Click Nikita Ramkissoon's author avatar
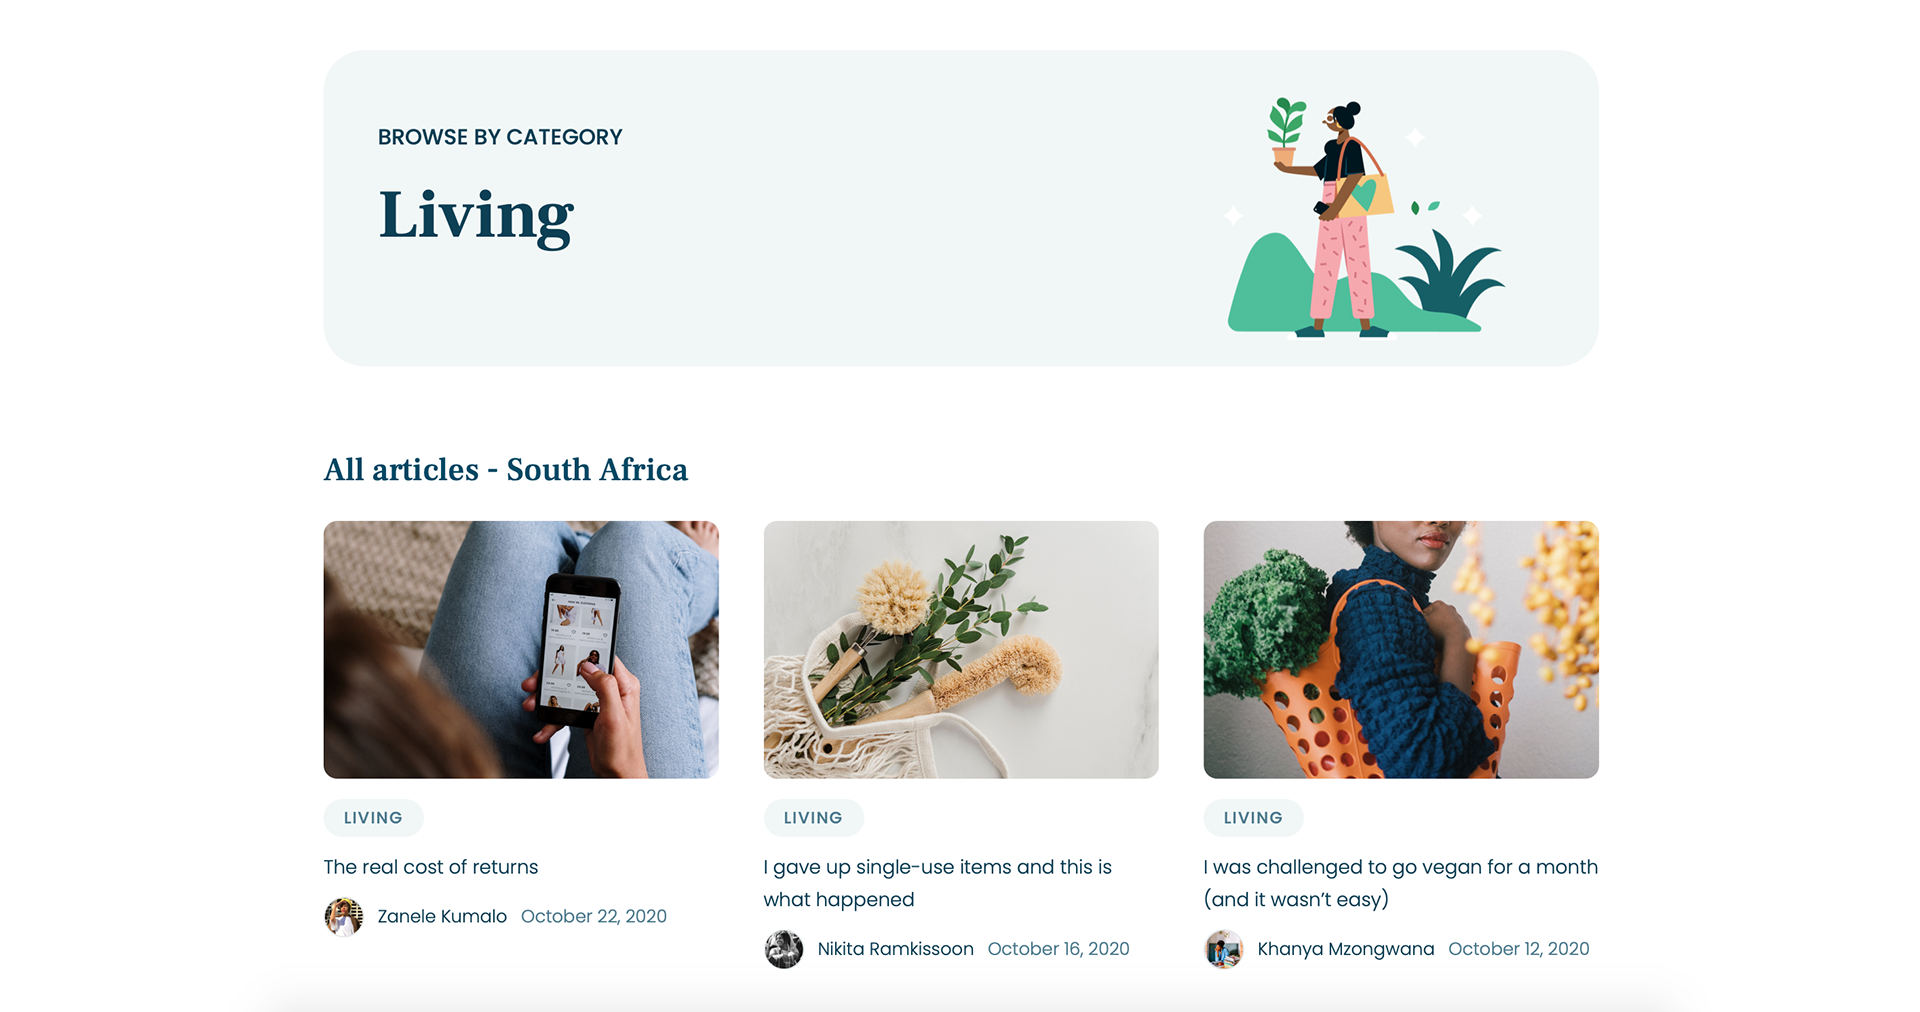 [783, 949]
